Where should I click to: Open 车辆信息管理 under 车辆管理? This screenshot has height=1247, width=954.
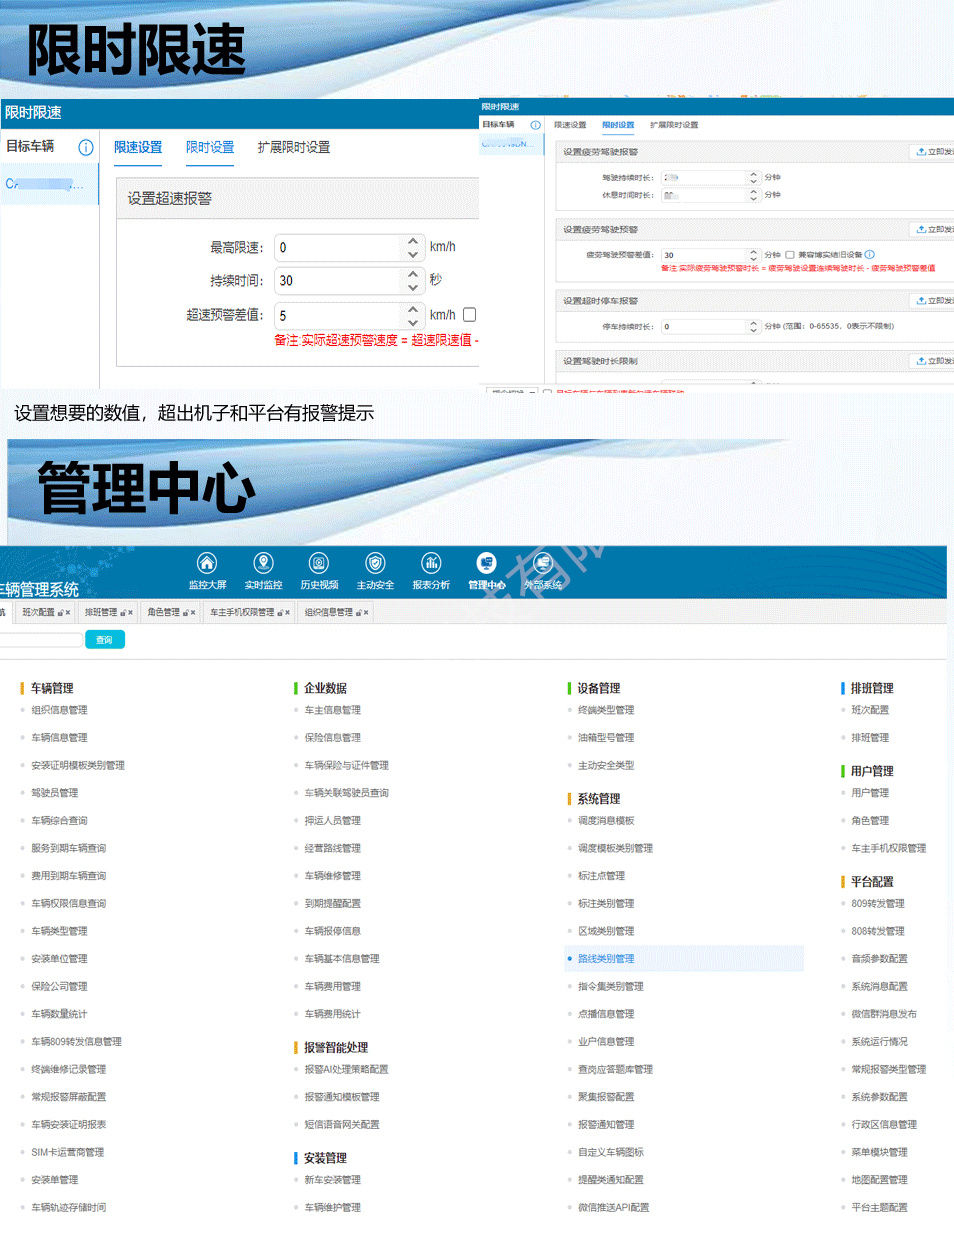click(x=59, y=738)
